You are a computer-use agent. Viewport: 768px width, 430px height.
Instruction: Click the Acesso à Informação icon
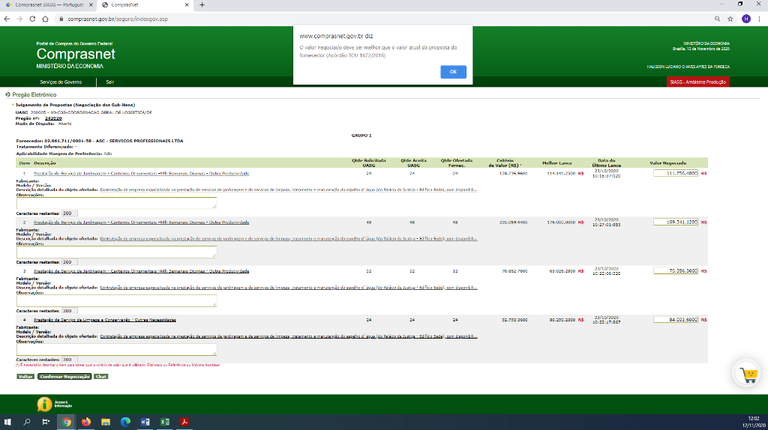tap(44, 404)
